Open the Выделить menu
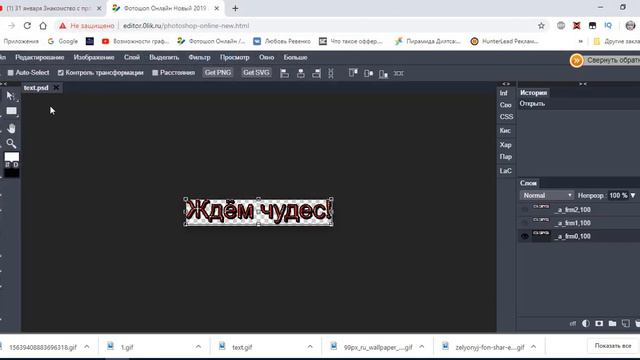 pos(164,57)
